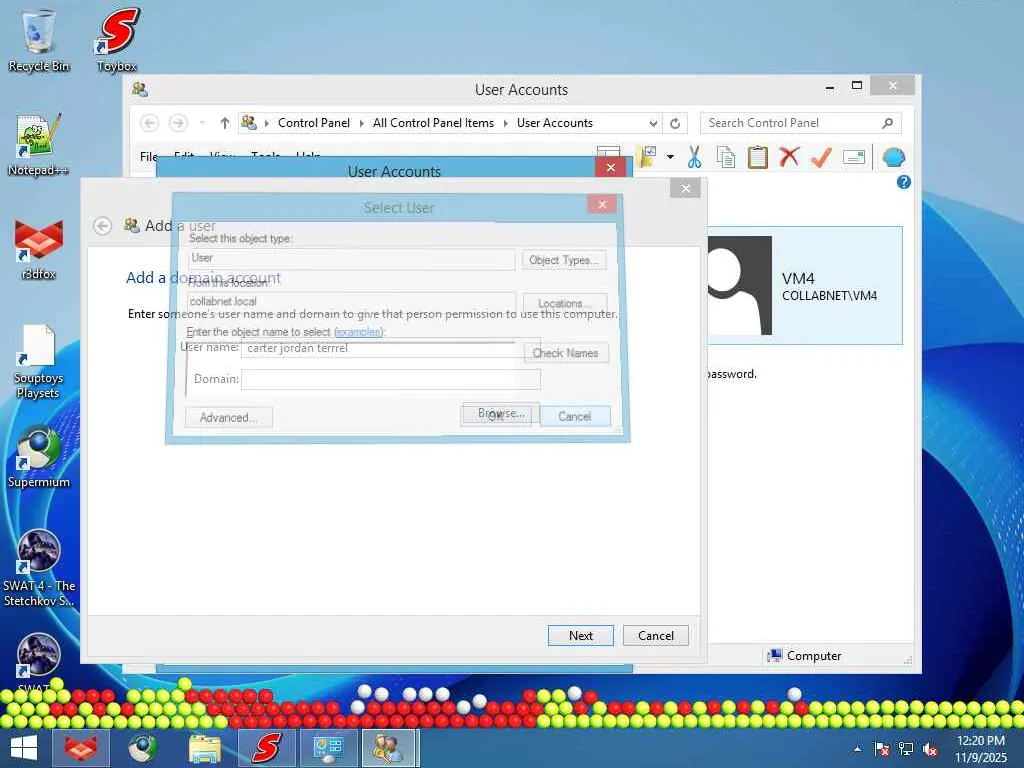The height and width of the screenshot is (768, 1024).
Task: Click the Domain input field
Action: (391, 379)
